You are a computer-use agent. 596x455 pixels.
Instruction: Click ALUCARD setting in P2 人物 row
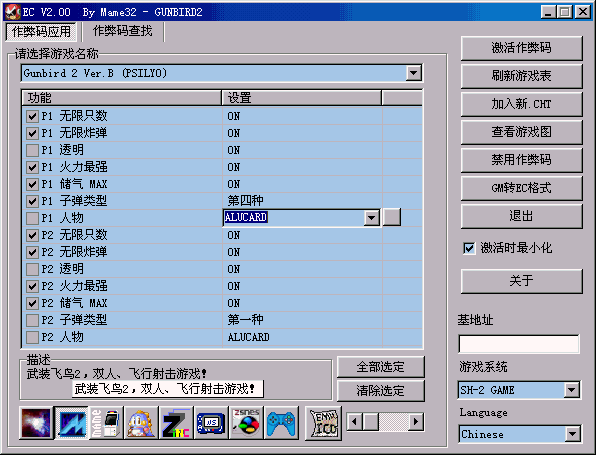coord(249,337)
